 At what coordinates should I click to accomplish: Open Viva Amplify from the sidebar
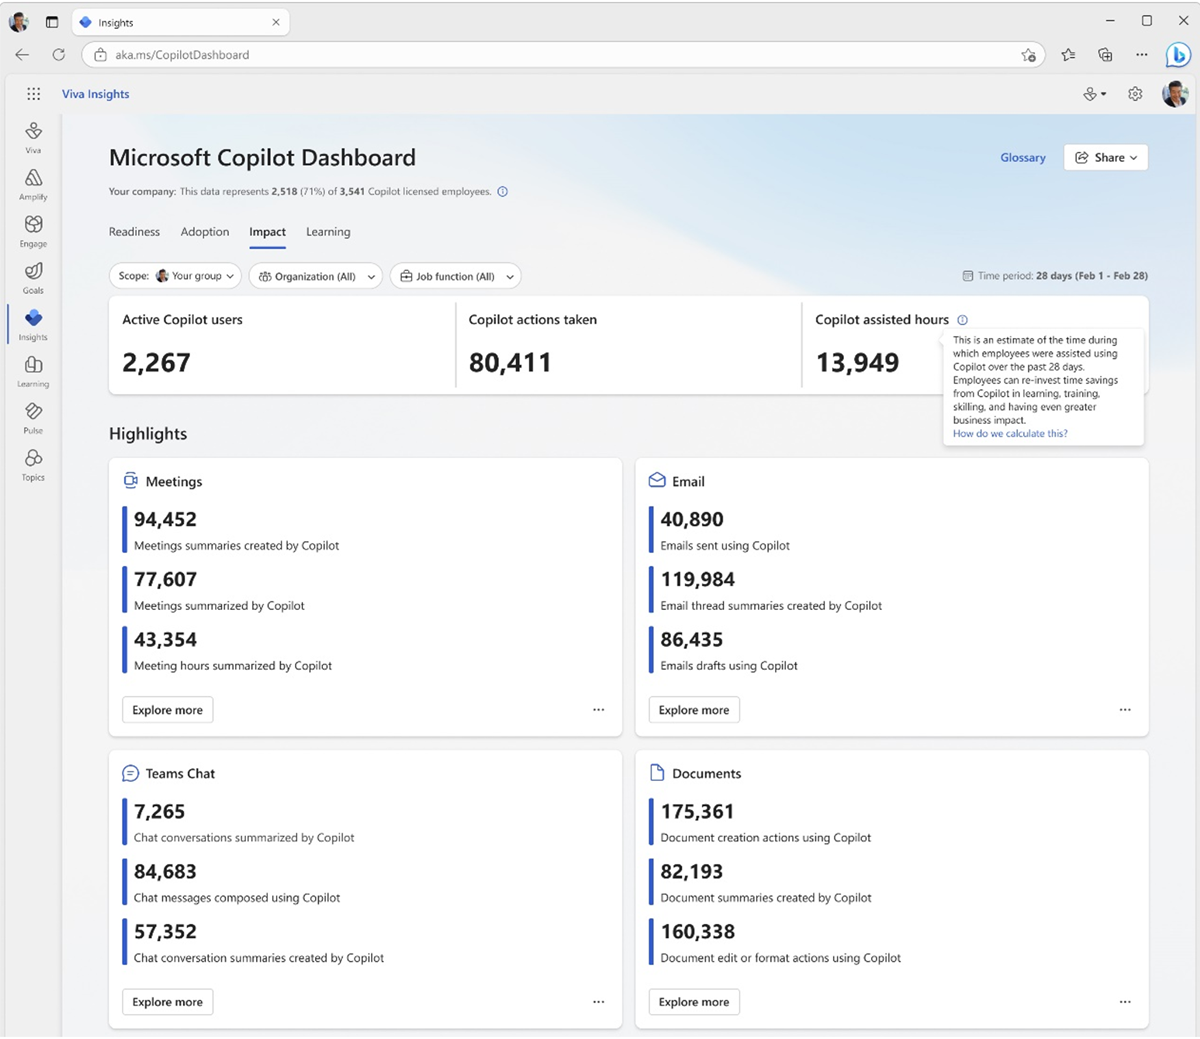coord(33,183)
